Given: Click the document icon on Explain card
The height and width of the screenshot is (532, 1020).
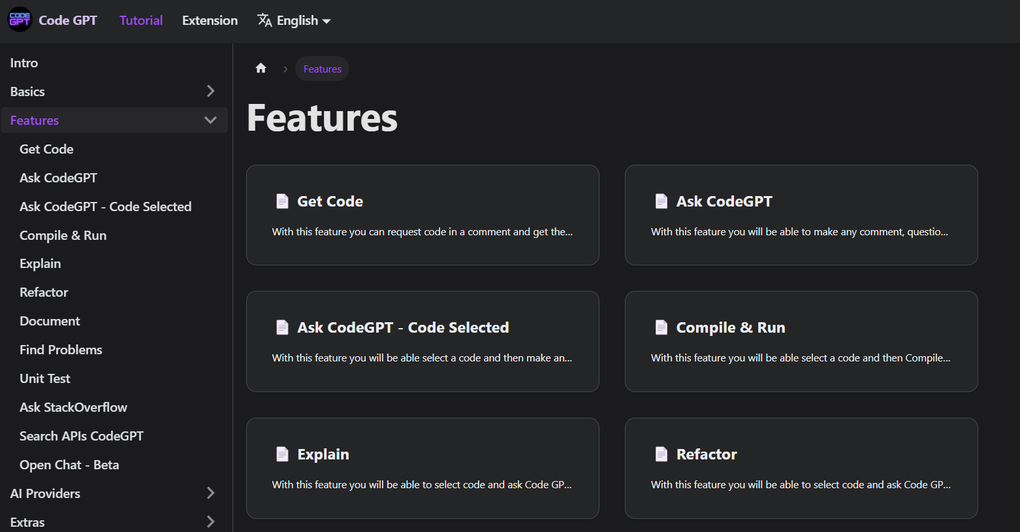Looking at the screenshot, I should pyautogui.click(x=282, y=454).
